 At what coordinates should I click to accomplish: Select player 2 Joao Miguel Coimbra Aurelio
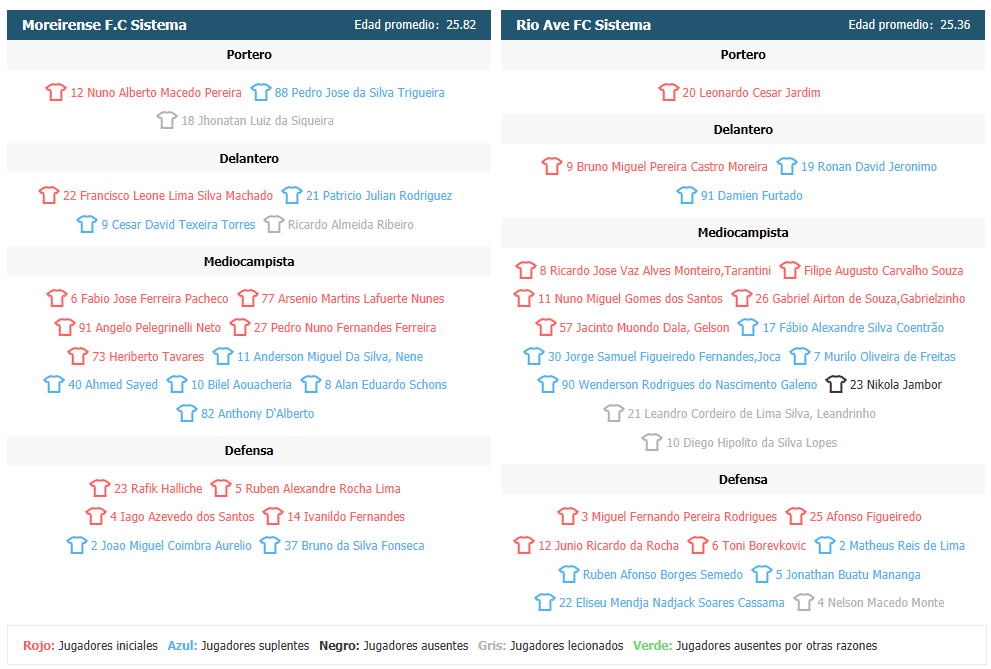[x=171, y=545]
